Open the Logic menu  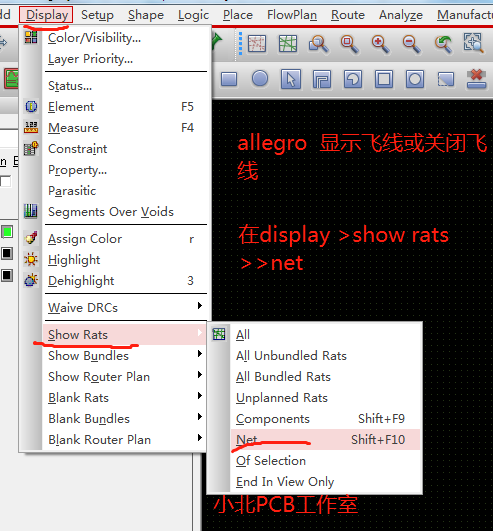coord(193,15)
